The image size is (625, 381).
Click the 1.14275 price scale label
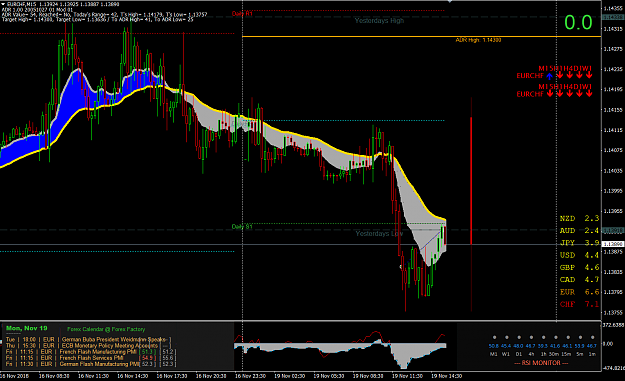pyautogui.click(x=613, y=49)
